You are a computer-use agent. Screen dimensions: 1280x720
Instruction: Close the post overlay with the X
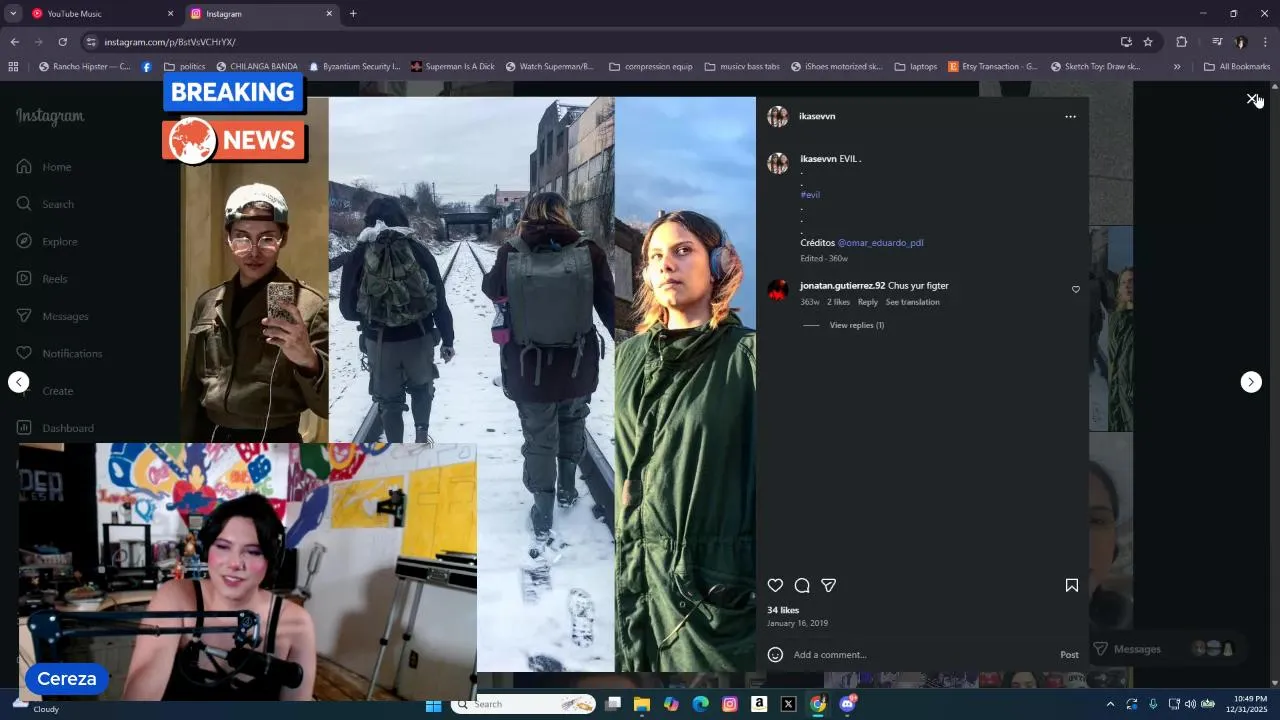1251,99
